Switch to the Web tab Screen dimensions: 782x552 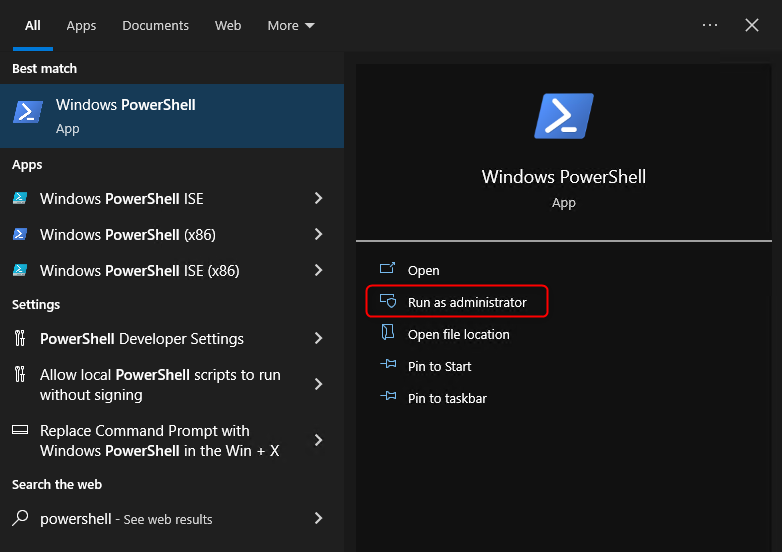pyautogui.click(x=228, y=25)
